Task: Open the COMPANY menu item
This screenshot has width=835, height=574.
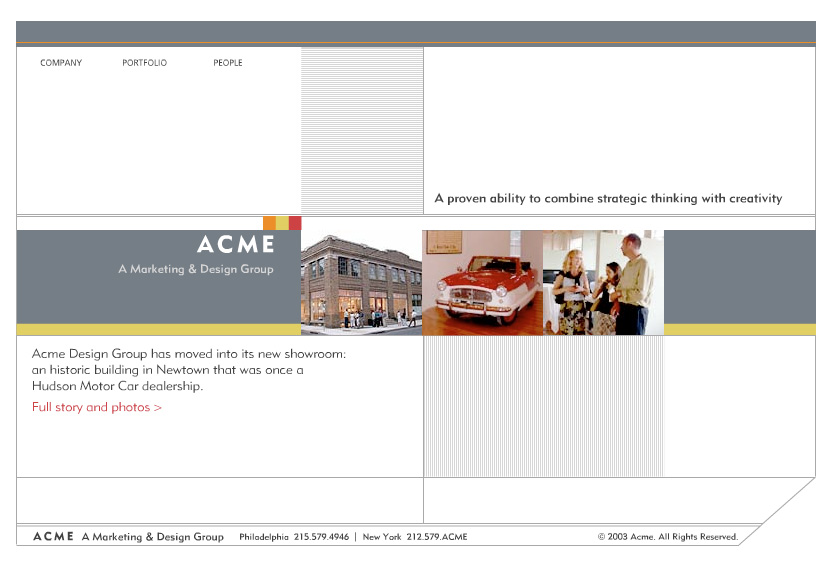Action: tap(61, 63)
